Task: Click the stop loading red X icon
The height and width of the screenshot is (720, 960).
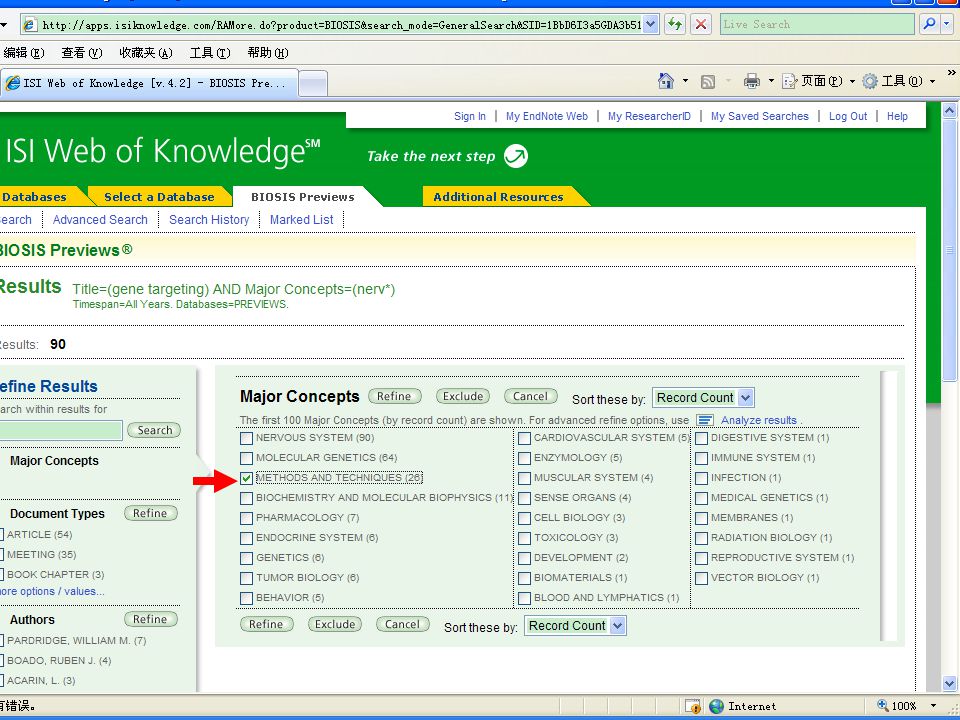Action: 701,24
